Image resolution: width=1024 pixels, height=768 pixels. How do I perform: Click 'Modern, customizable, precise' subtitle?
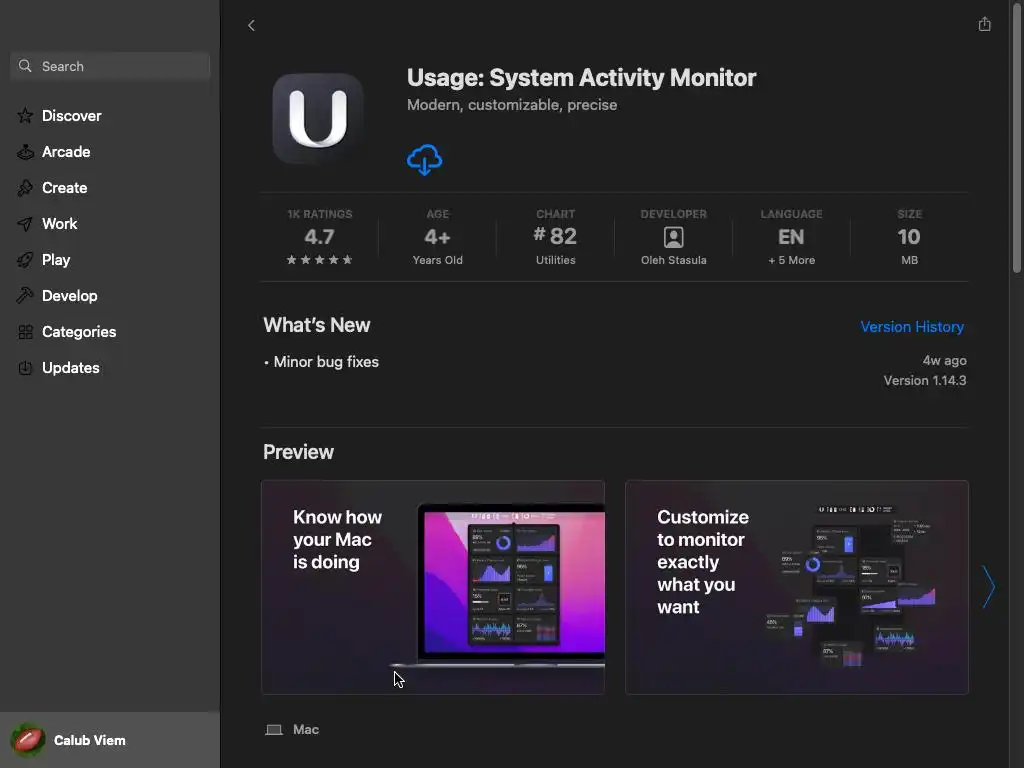click(512, 104)
